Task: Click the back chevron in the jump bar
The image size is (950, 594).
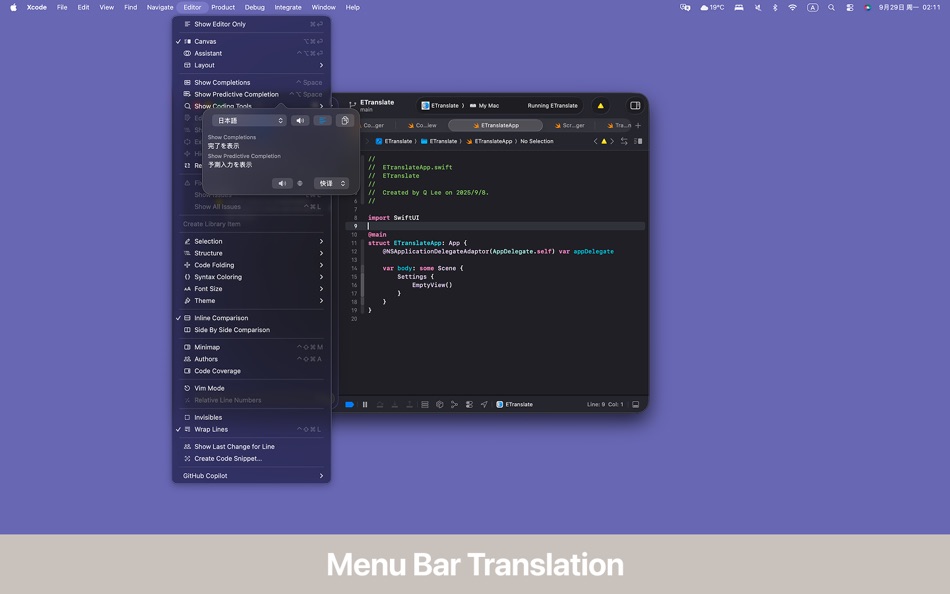Action: pos(596,141)
